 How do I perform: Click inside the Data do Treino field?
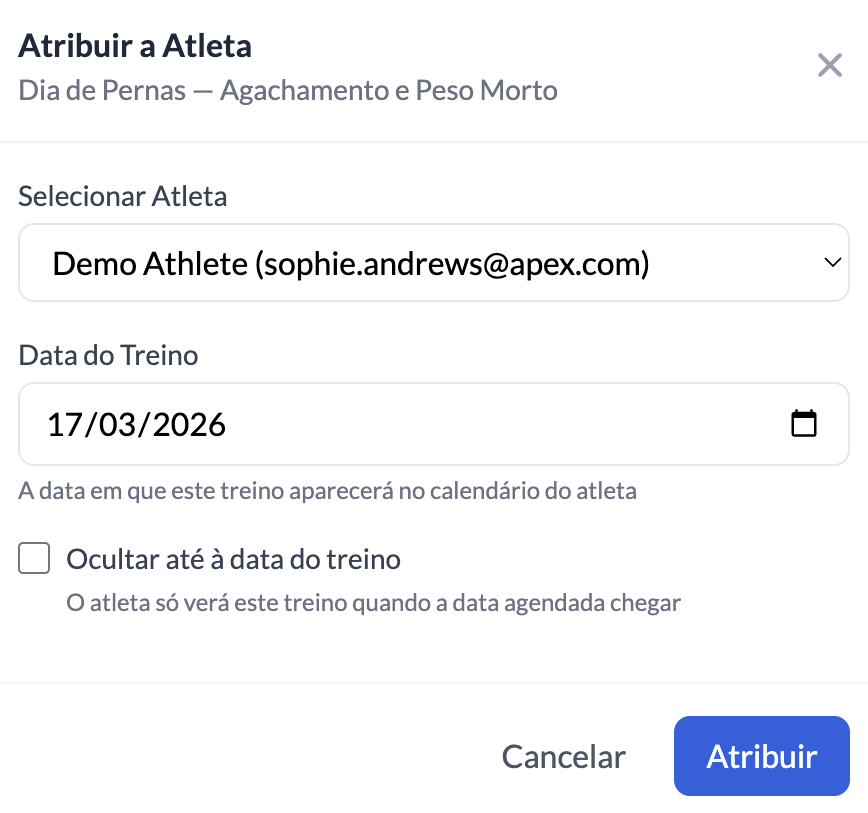click(x=400, y=423)
